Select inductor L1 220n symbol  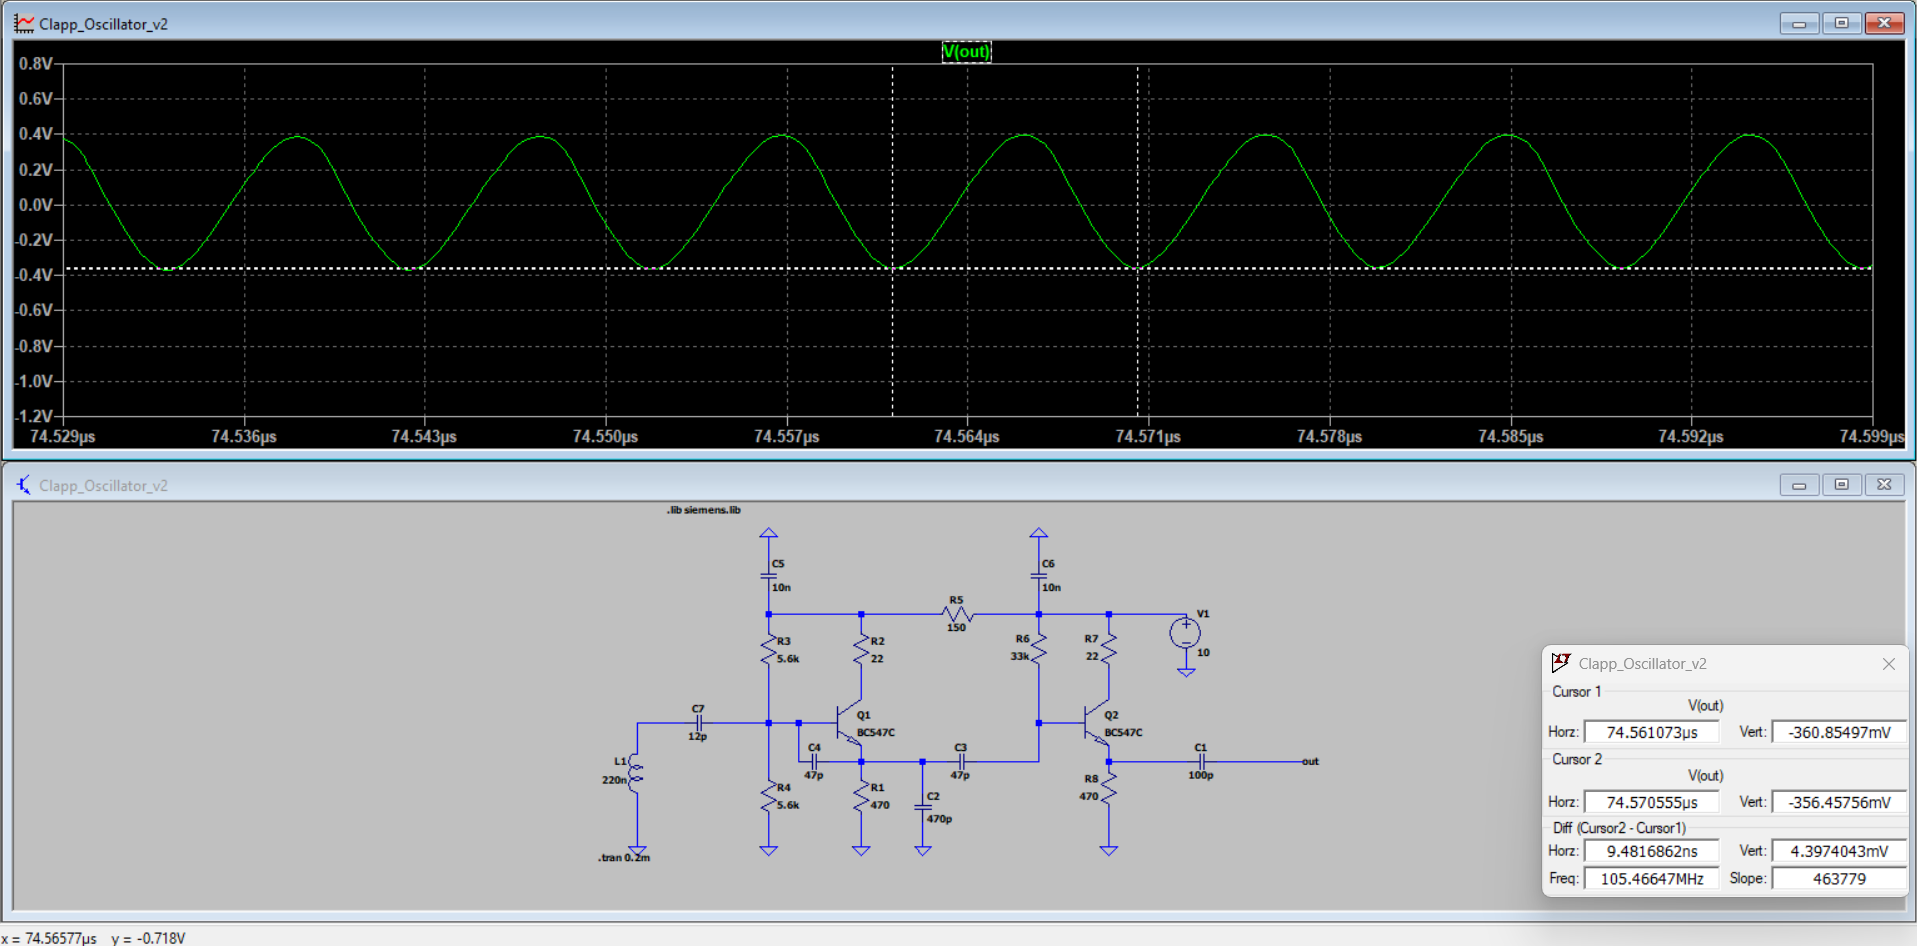coord(635,772)
